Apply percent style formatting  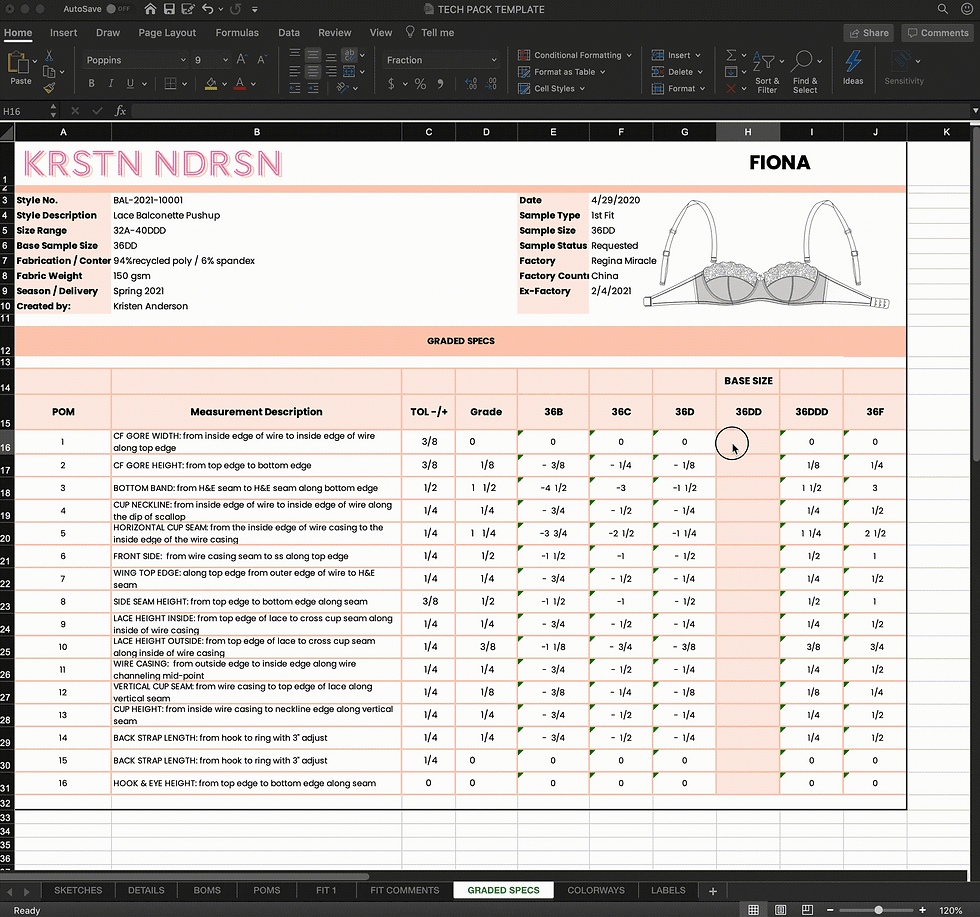pos(421,84)
